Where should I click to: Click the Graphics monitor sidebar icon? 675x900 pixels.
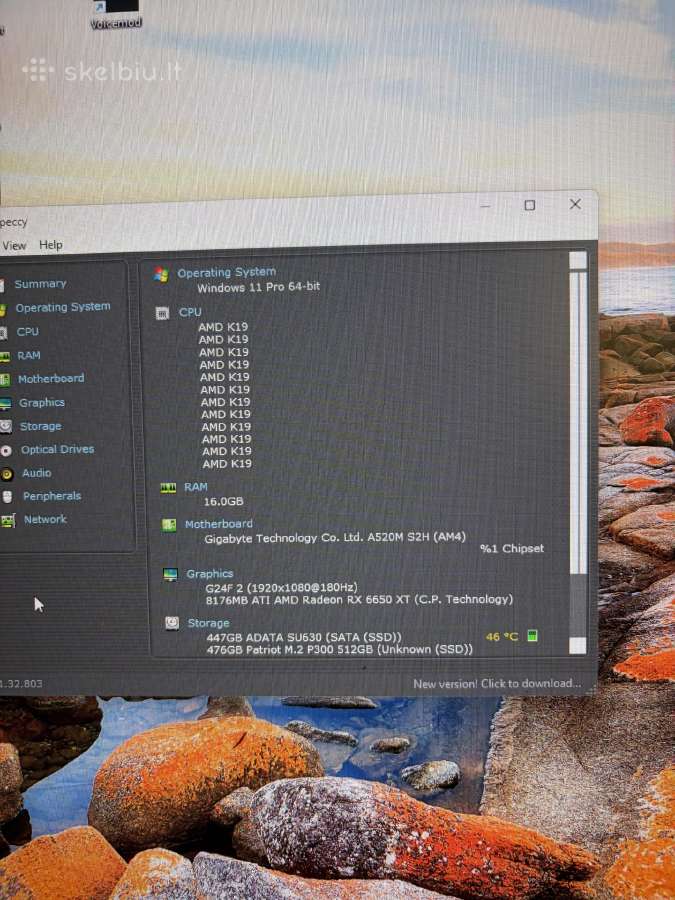(5, 404)
